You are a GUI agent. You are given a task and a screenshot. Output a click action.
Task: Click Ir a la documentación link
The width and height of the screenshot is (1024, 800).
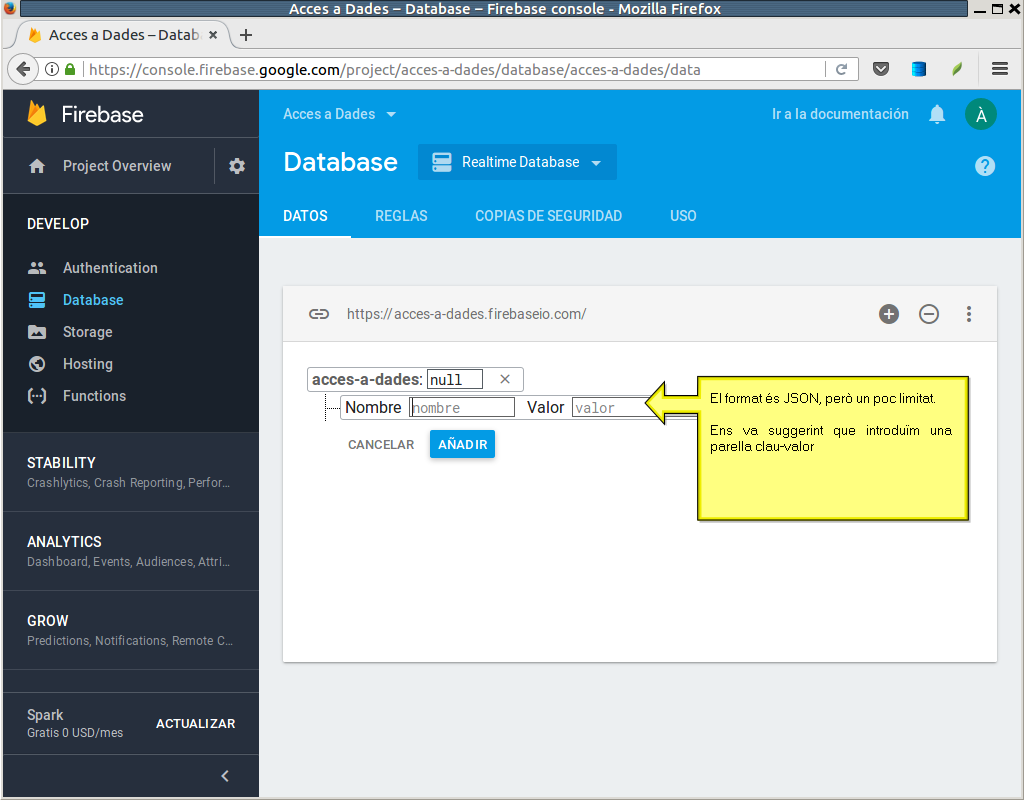click(840, 114)
